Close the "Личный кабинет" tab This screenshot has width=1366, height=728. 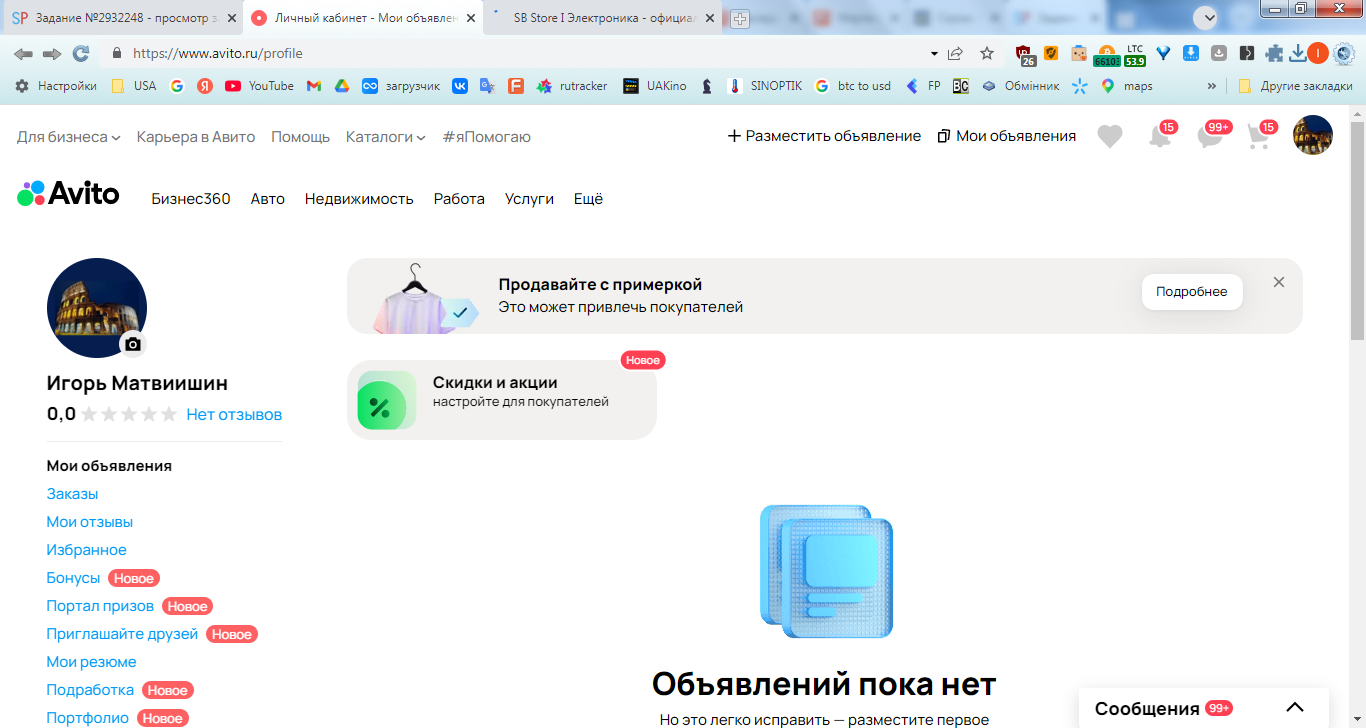(x=471, y=18)
